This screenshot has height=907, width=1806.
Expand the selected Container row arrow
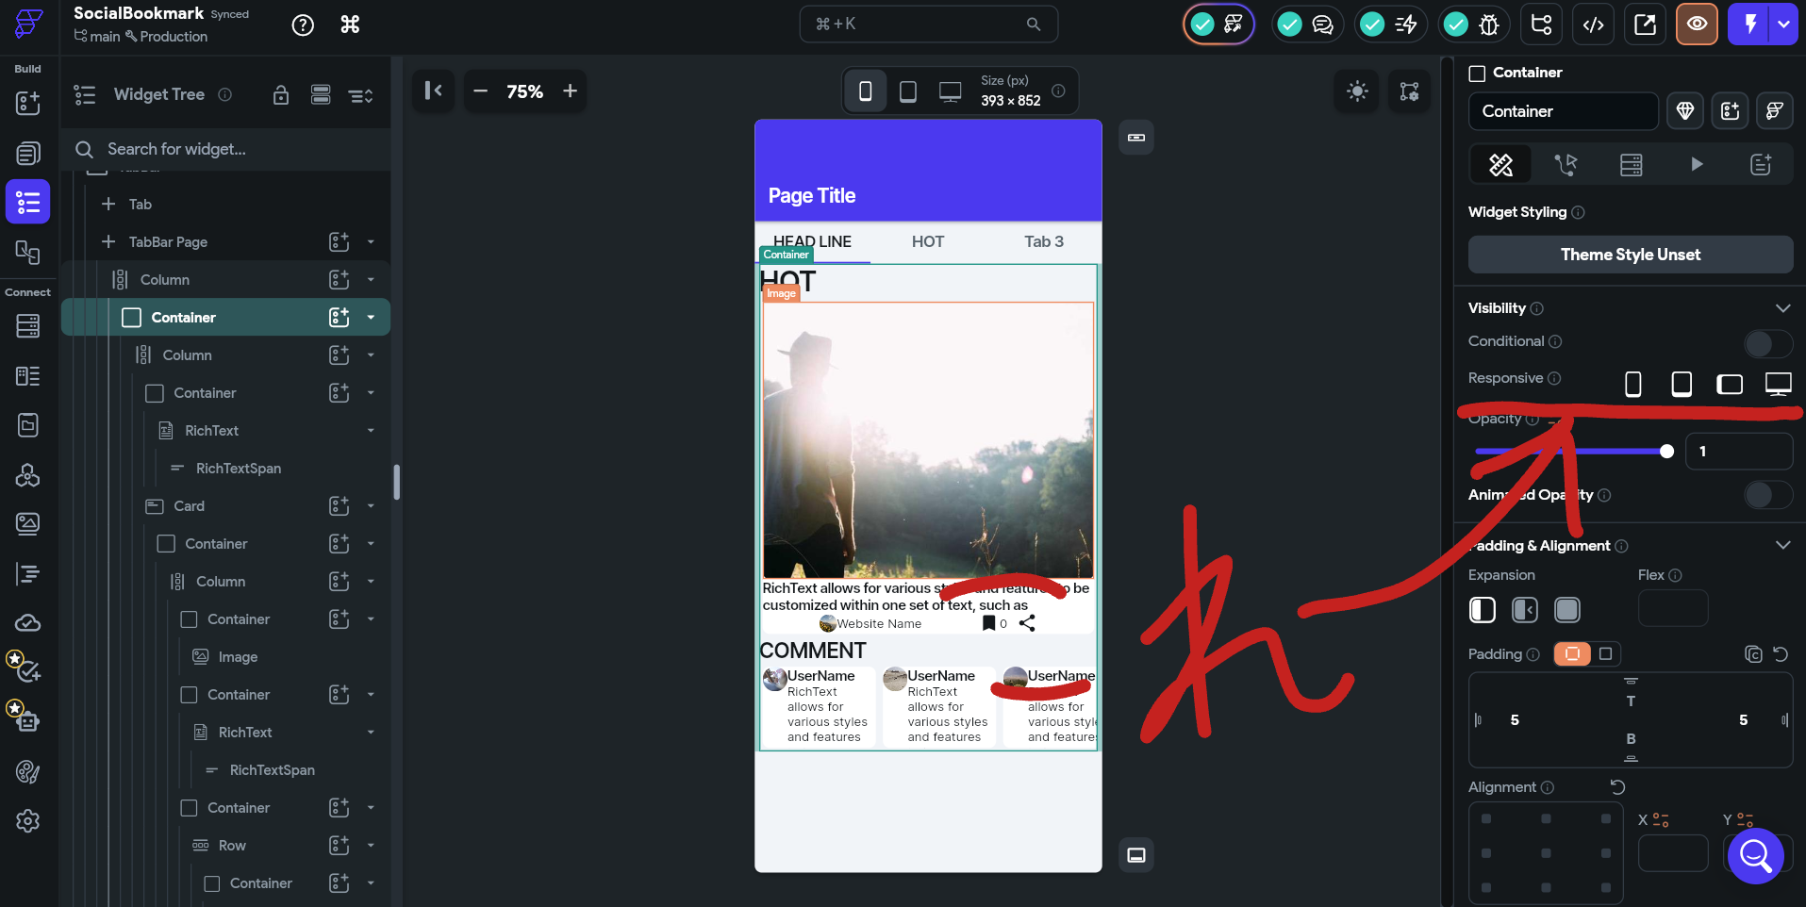[371, 317]
